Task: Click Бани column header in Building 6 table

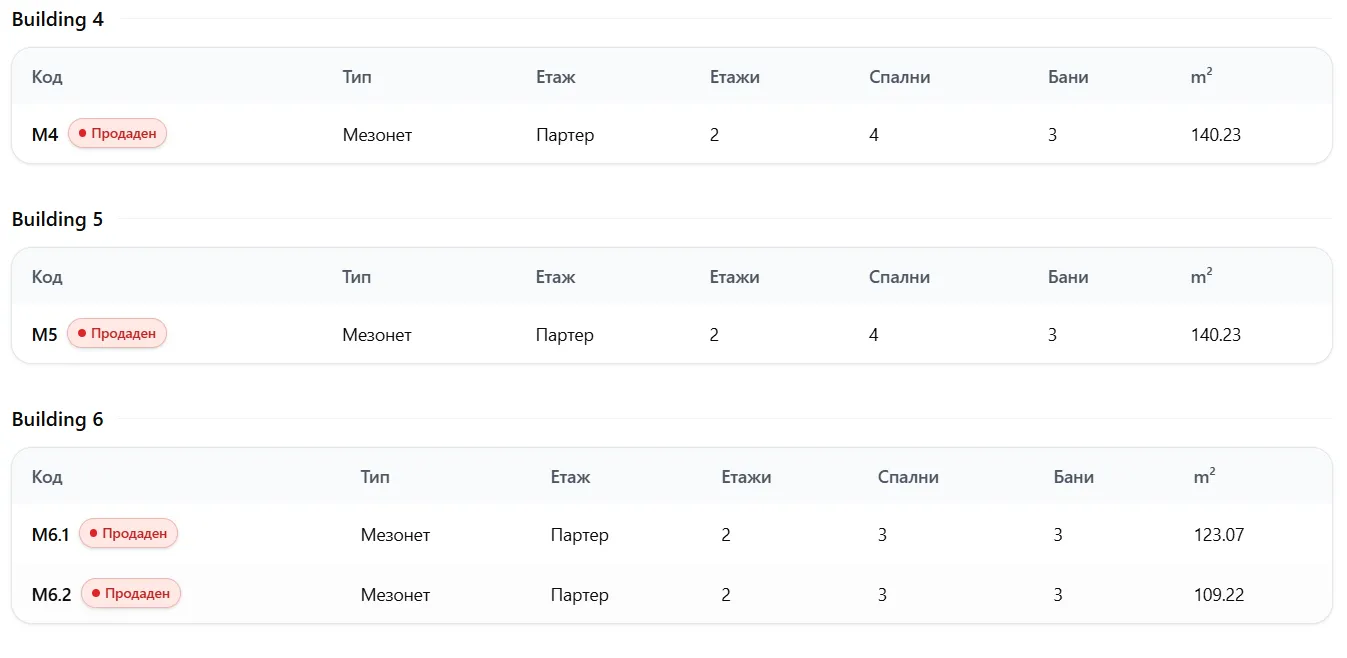Action: point(1073,477)
